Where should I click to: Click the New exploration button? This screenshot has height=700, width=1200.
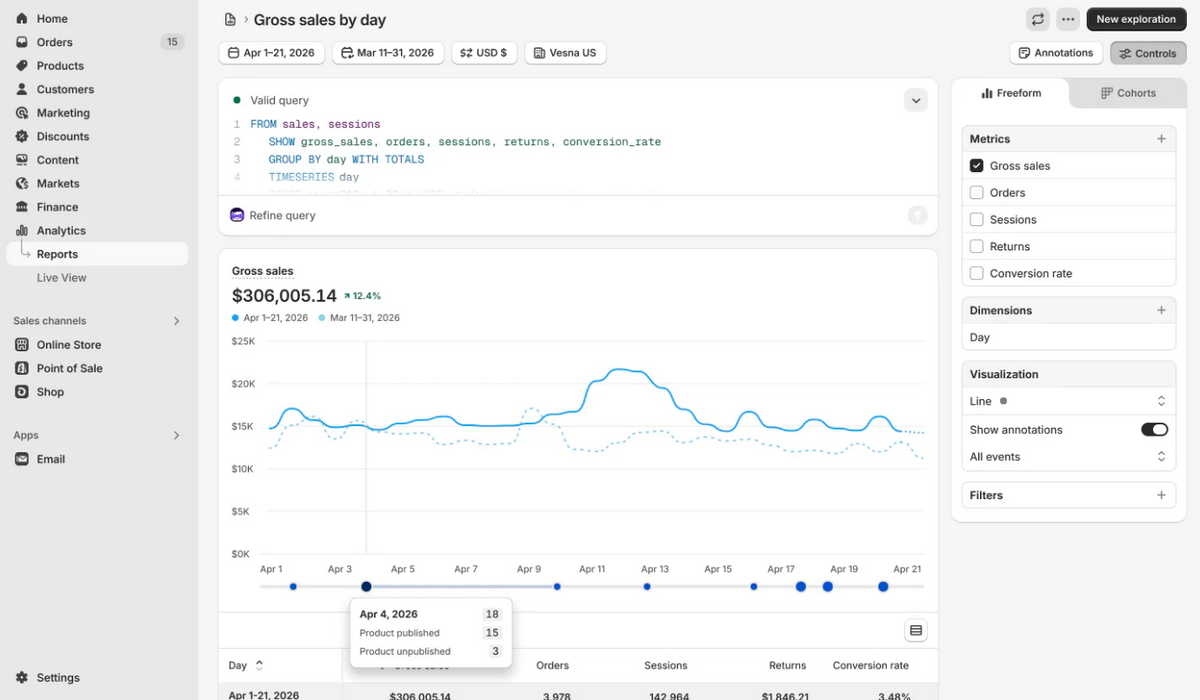point(1136,19)
